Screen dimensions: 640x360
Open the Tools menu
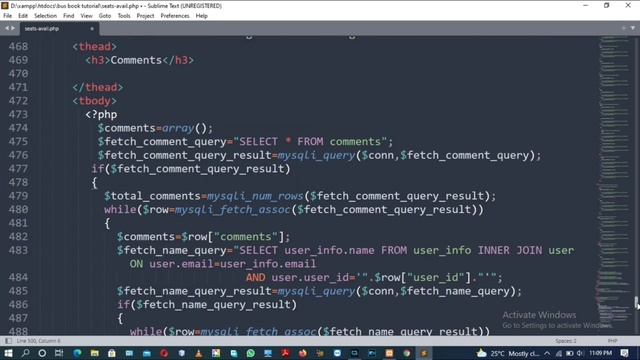[124, 16]
